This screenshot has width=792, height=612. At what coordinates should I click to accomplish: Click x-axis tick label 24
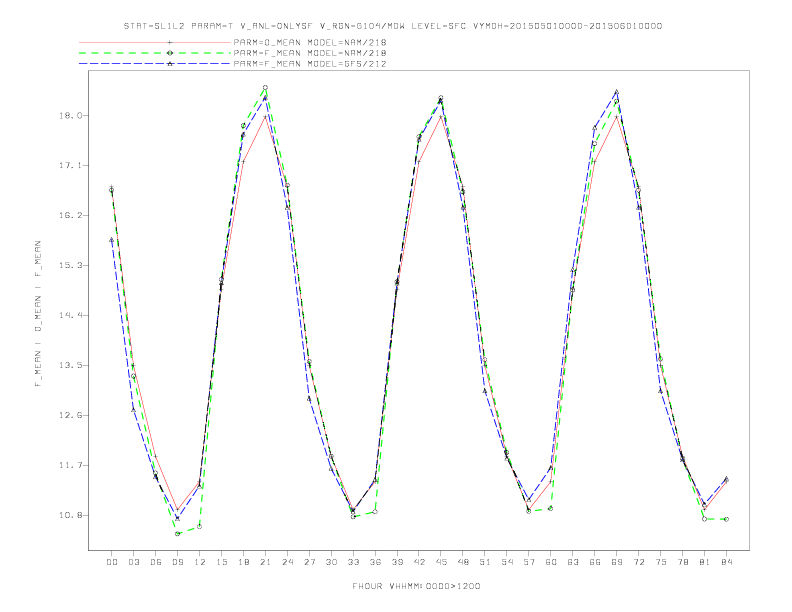pos(287,562)
